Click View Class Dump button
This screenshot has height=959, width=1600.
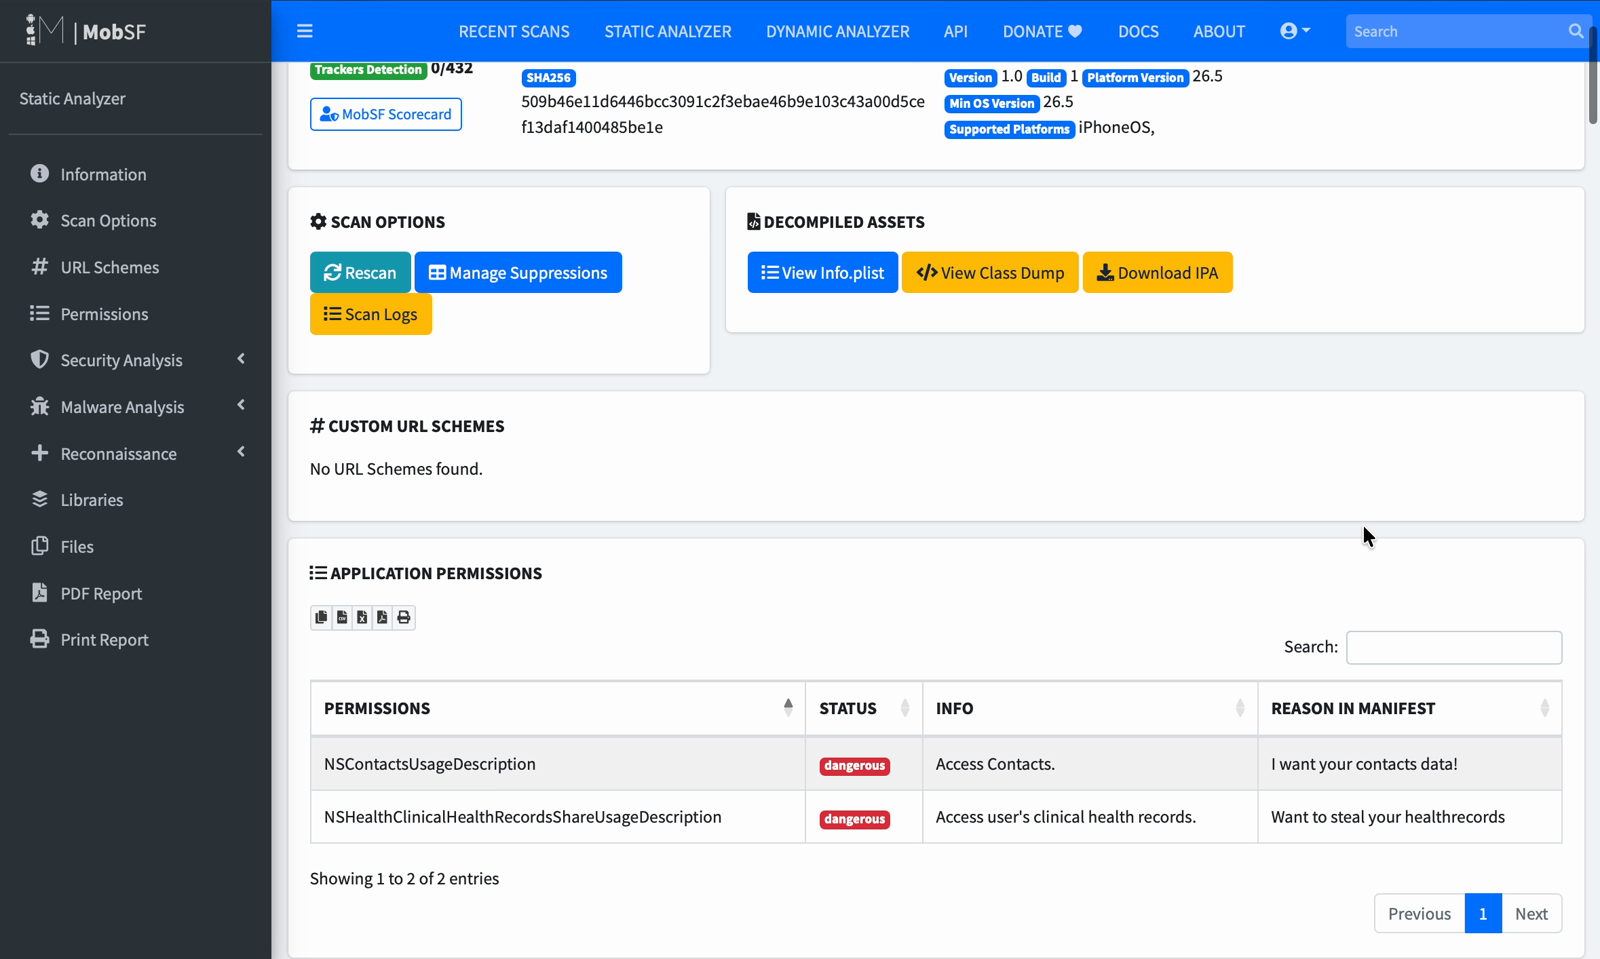(x=990, y=272)
